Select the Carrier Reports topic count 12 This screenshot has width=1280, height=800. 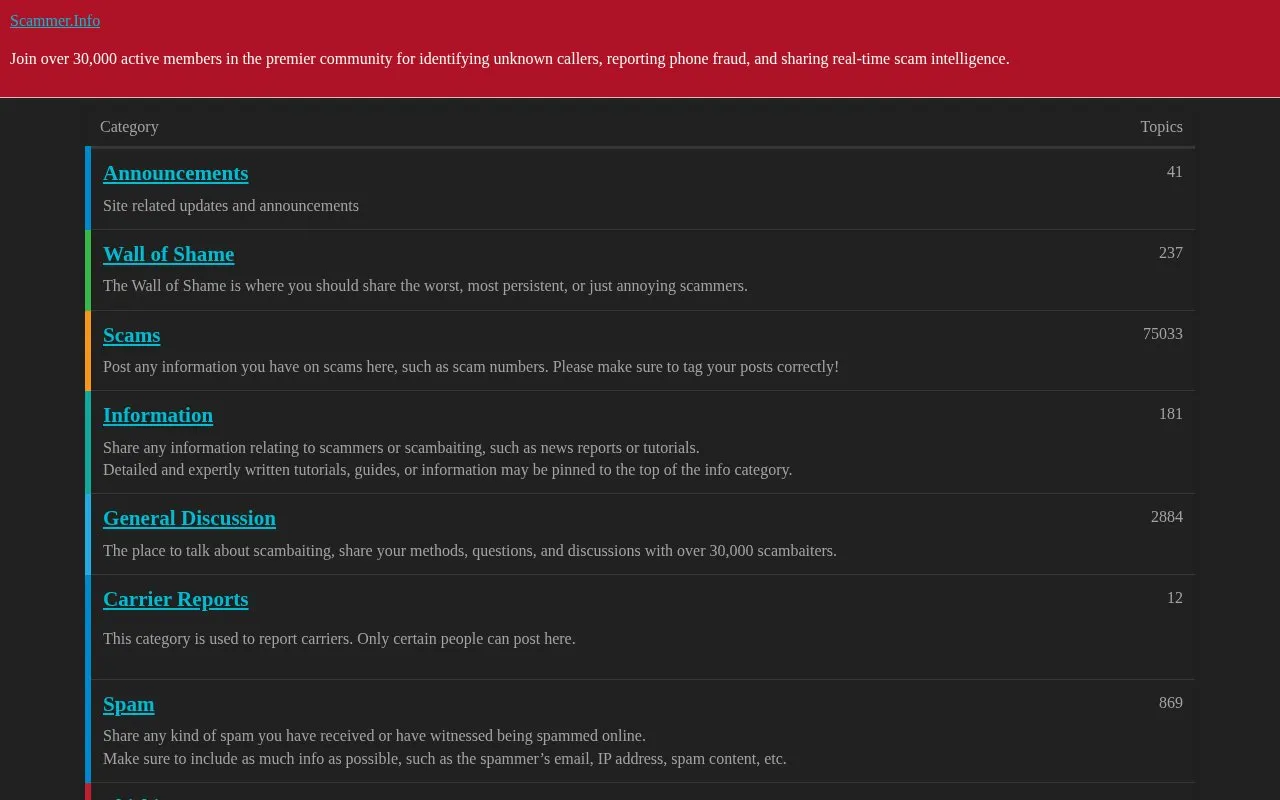[1174, 598]
